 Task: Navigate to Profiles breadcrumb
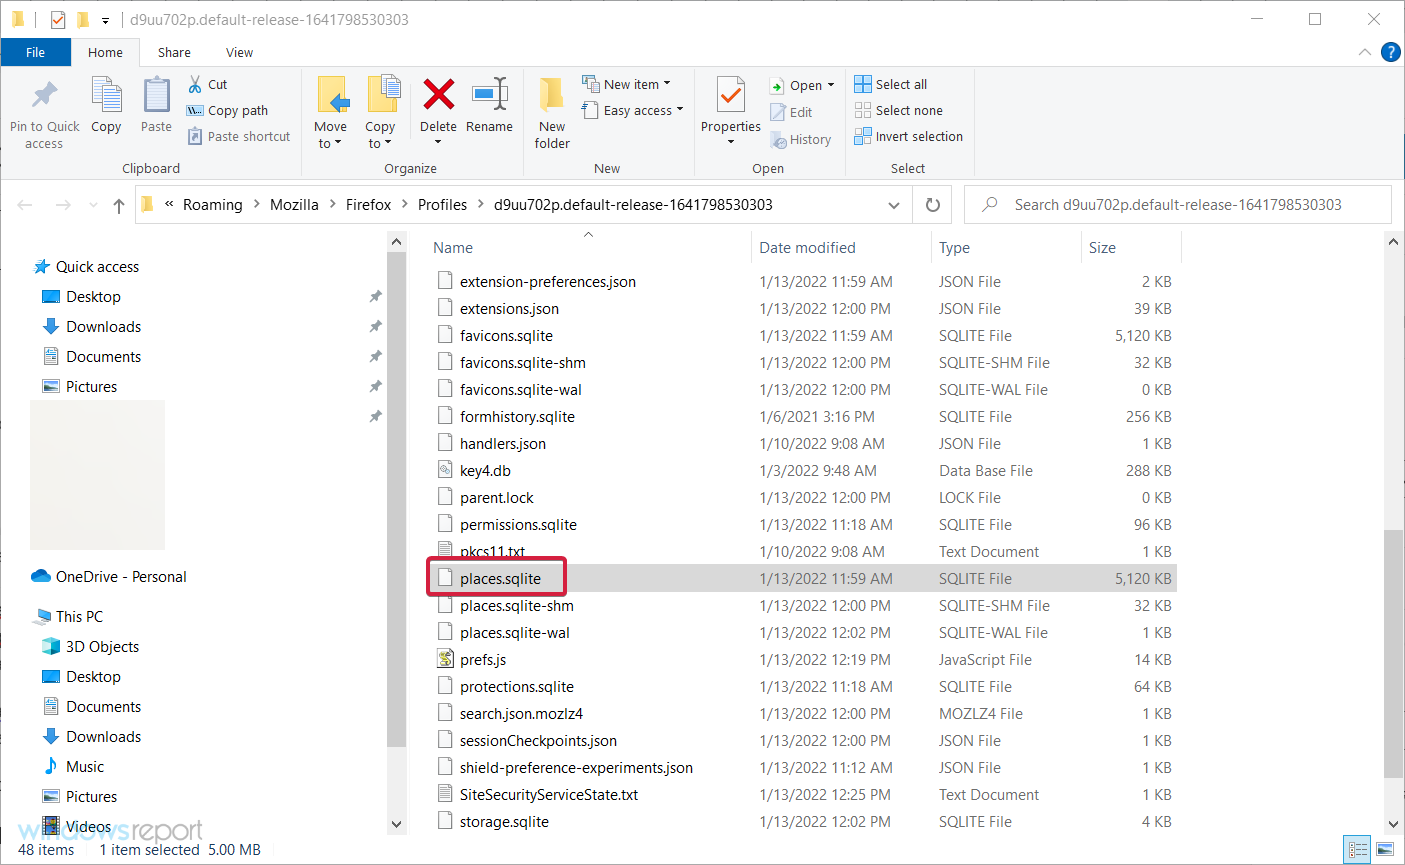442,205
